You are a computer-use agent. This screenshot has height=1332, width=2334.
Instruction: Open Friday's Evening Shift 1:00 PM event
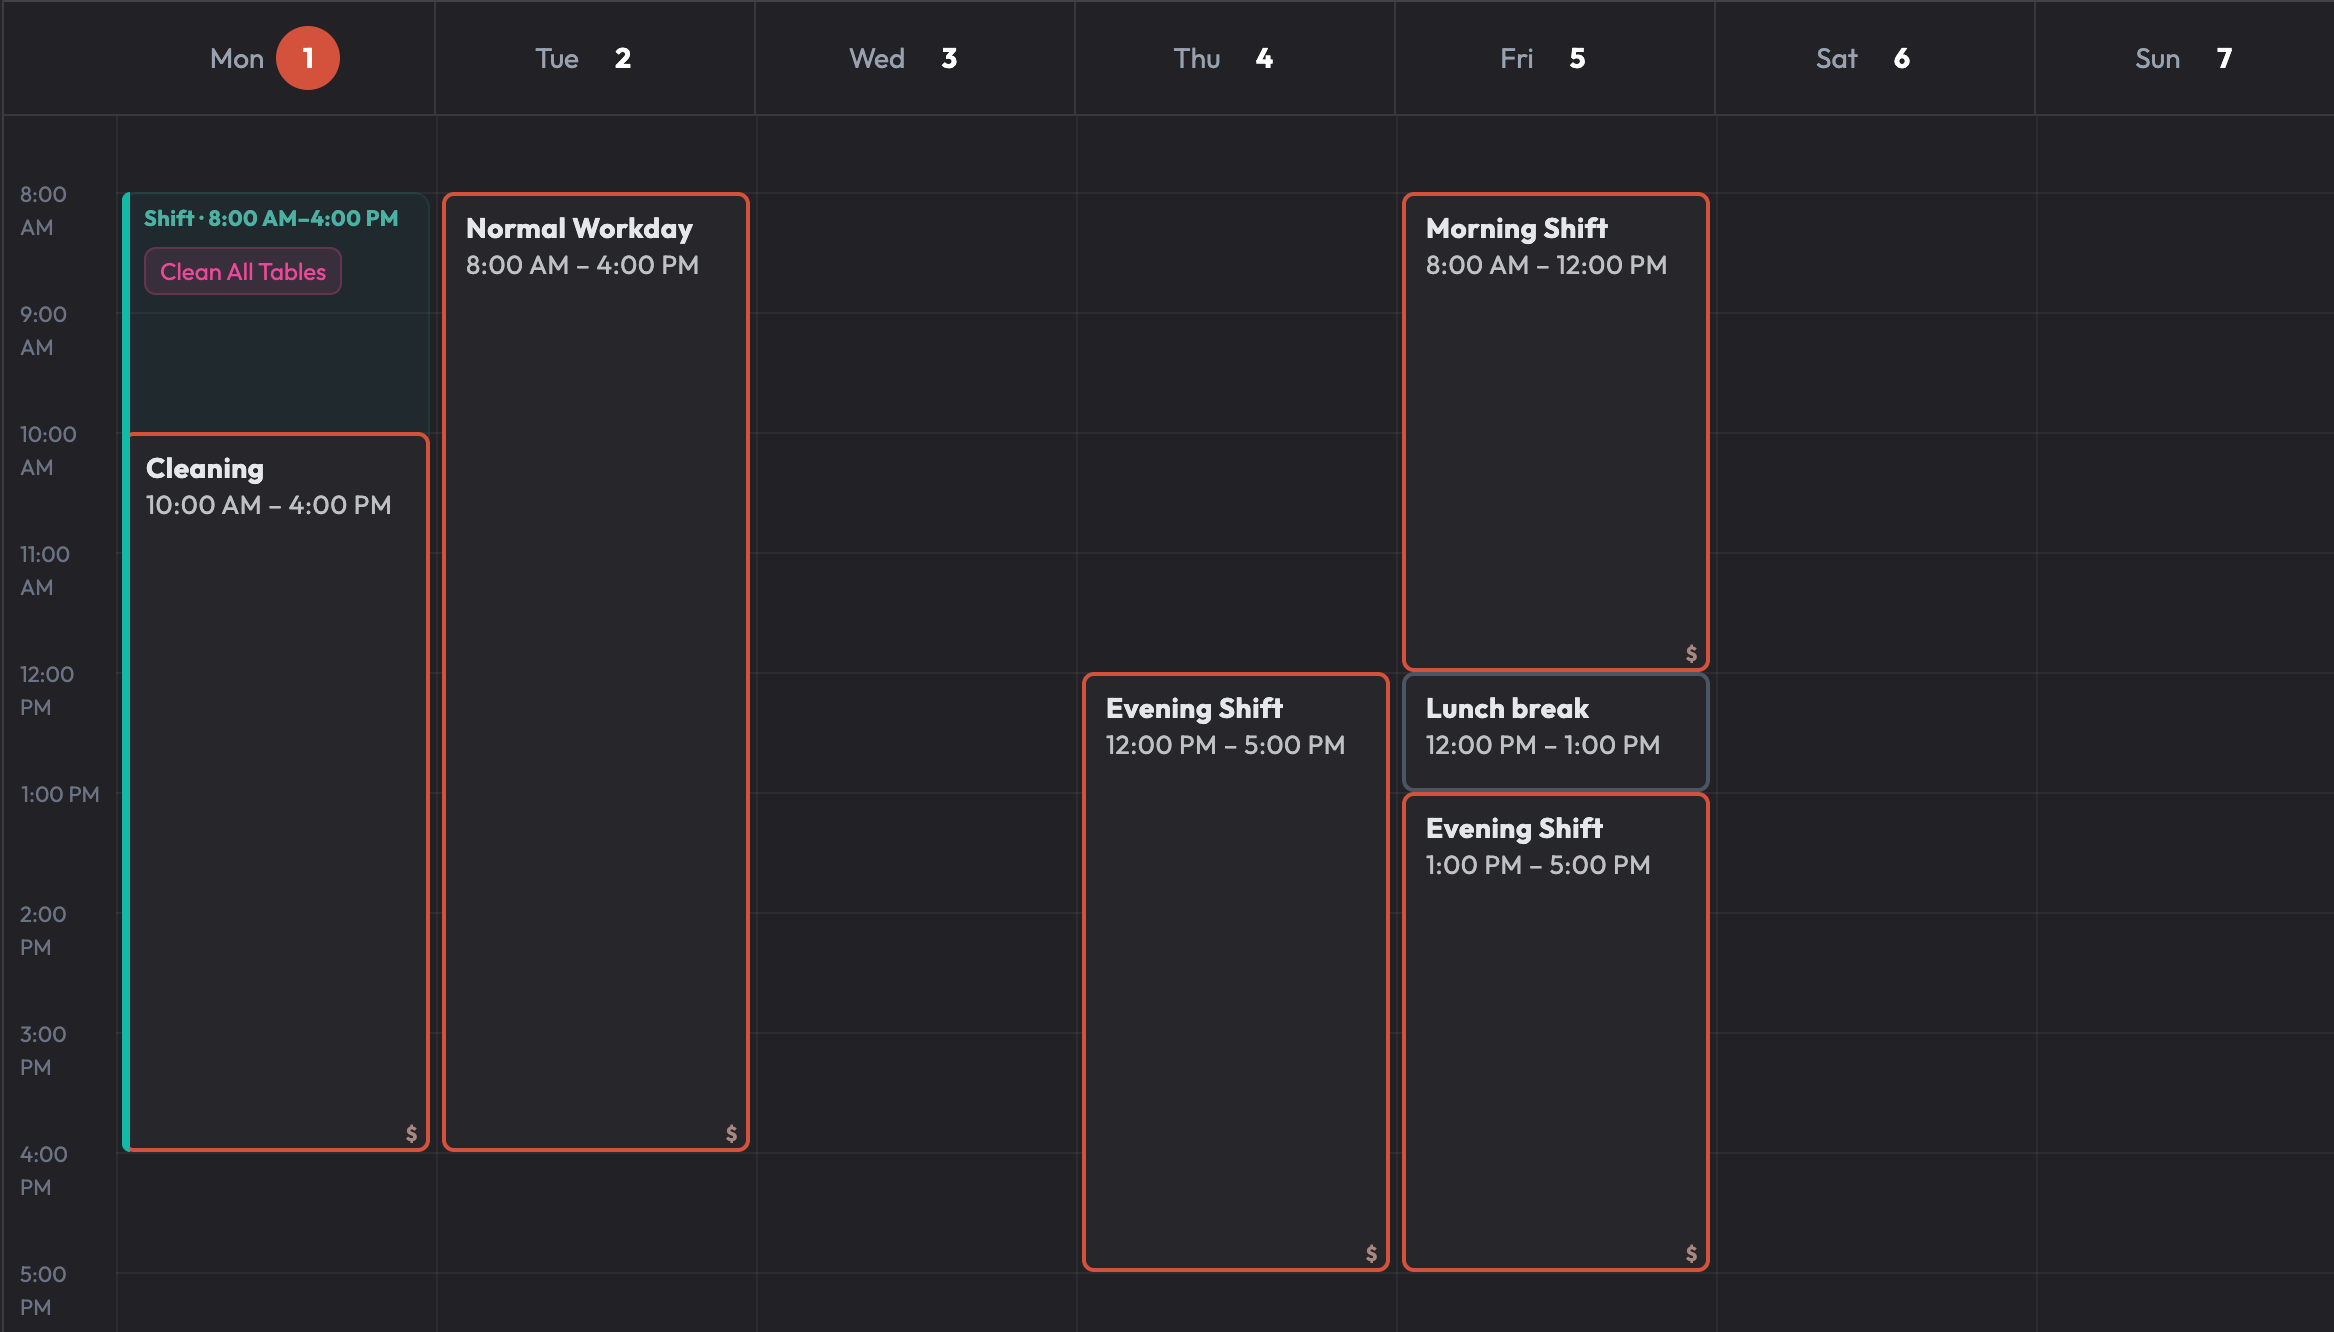tap(1556, 1032)
